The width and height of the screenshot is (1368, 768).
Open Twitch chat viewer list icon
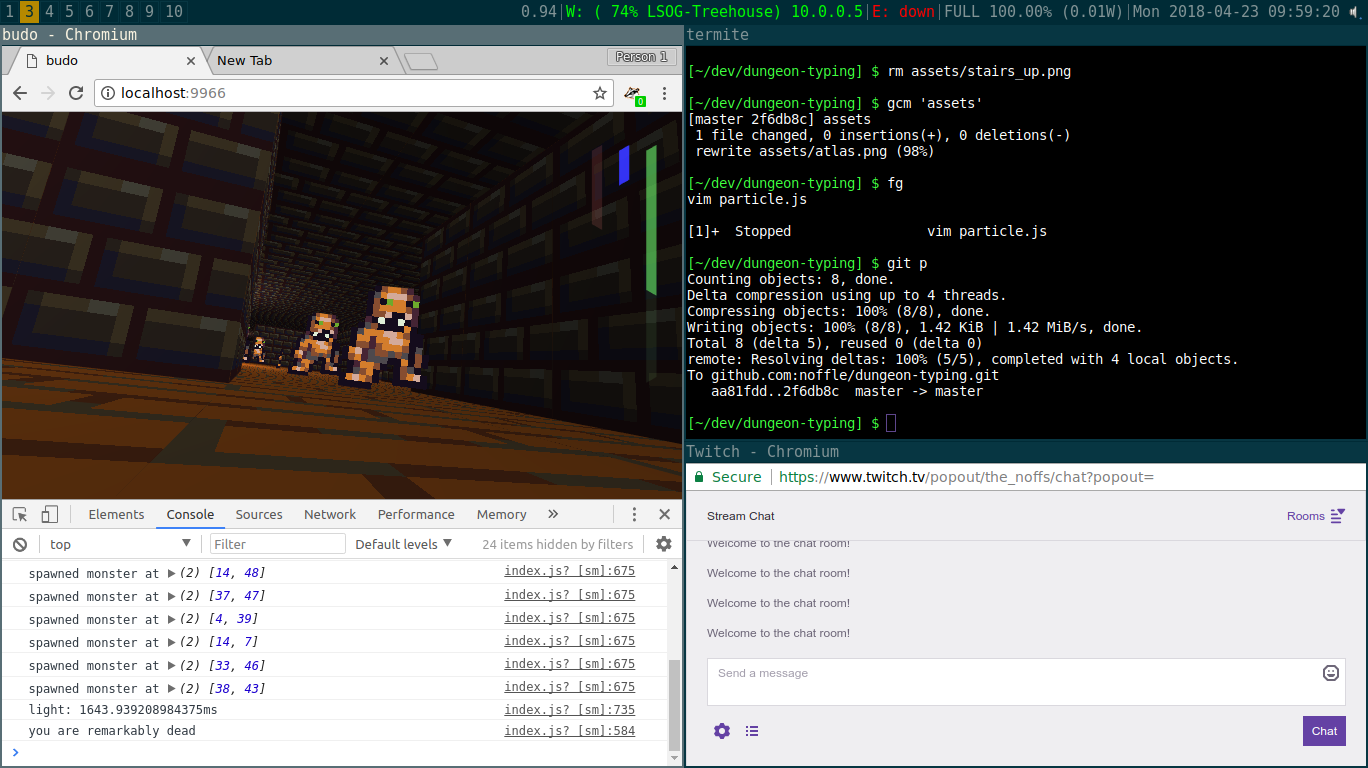coord(752,731)
